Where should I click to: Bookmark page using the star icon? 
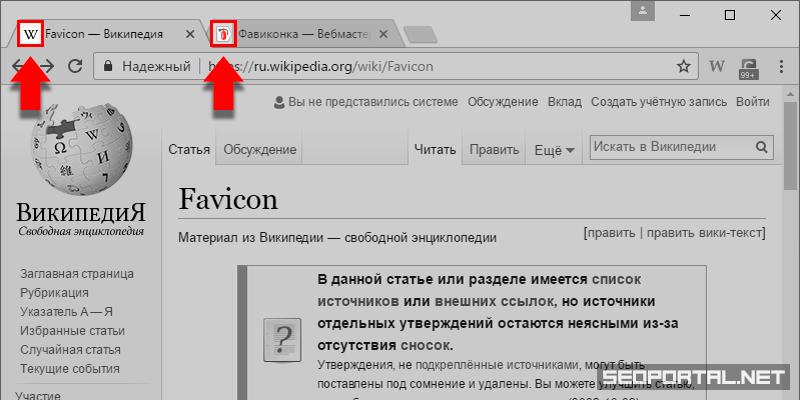[684, 67]
